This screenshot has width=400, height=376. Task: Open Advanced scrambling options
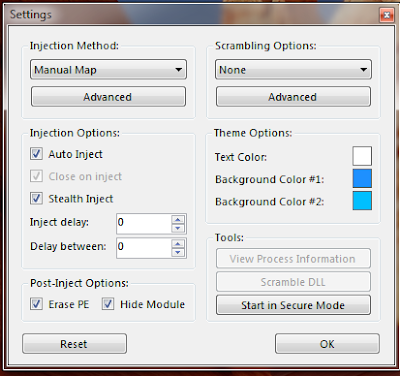(x=293, y=97)
